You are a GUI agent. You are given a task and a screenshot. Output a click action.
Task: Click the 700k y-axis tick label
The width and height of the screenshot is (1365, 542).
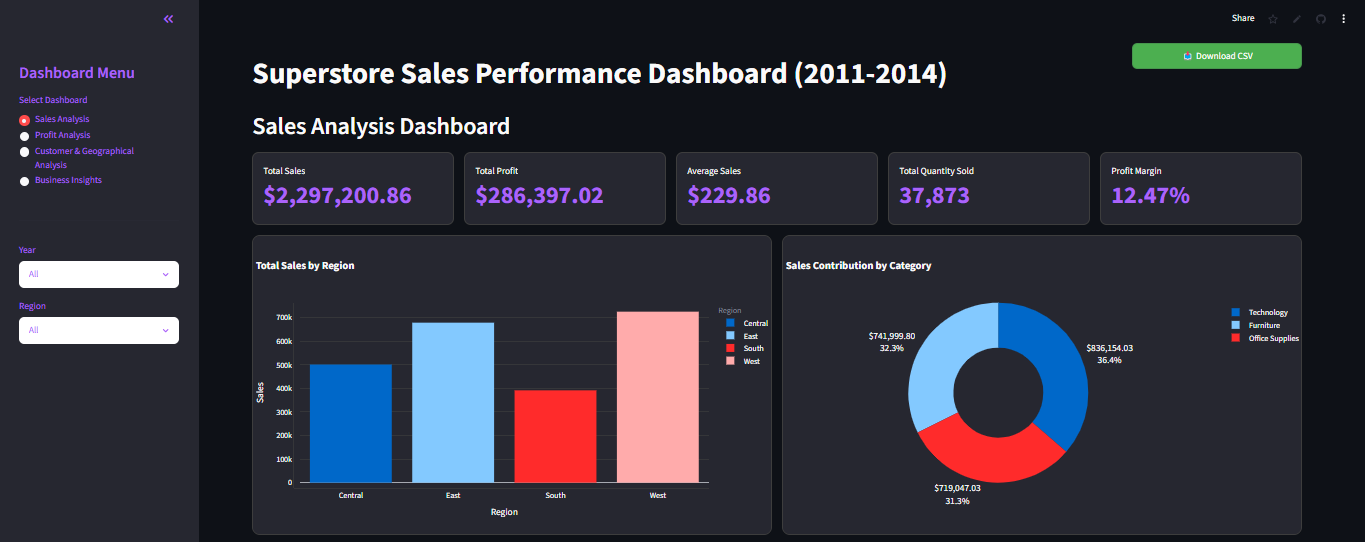click(284, 317)
